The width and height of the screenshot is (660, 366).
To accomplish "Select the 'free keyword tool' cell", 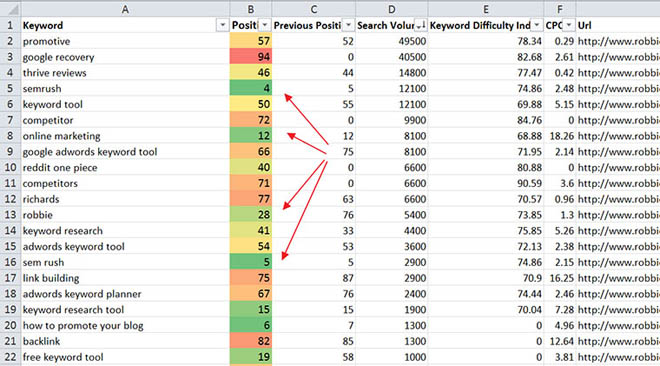I will point(125,357).
